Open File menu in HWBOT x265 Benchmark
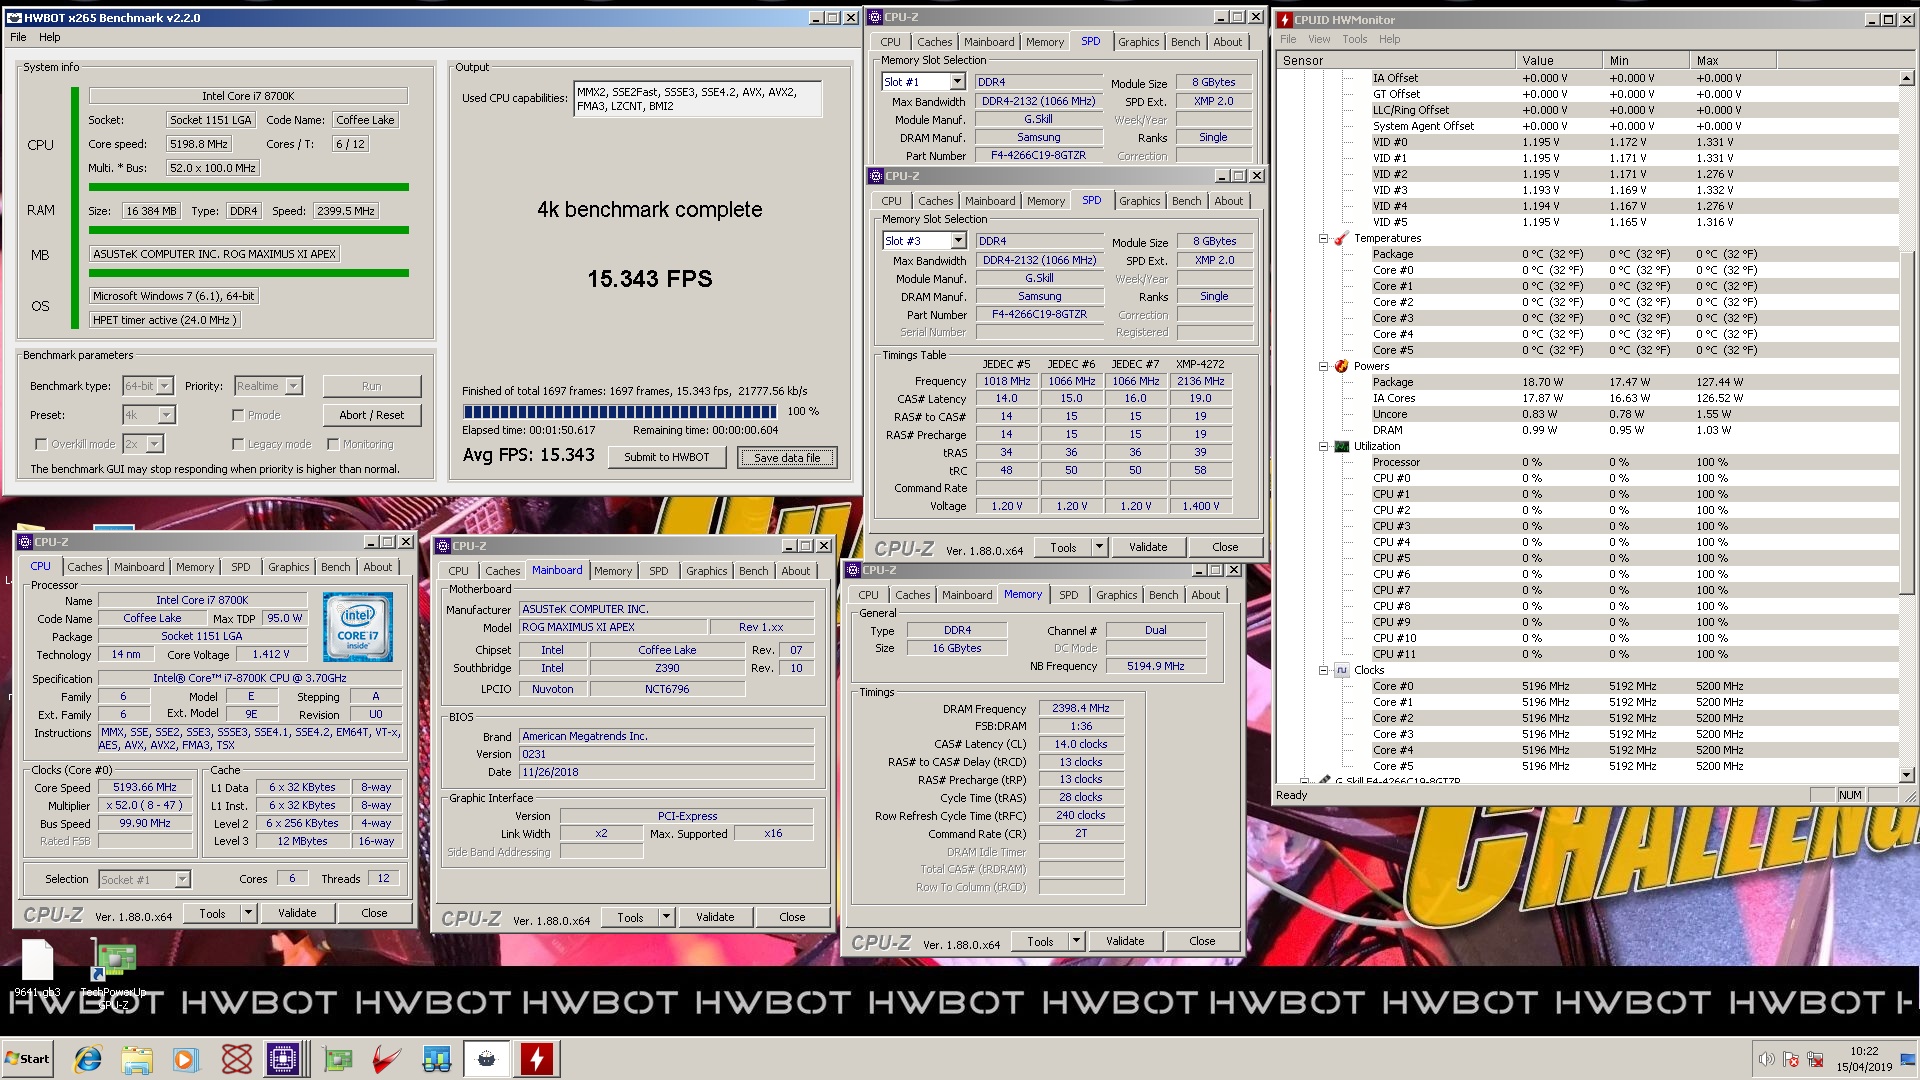Image resolution: width=1920 pixels, height=1080 pixels. tap(18, 37)
